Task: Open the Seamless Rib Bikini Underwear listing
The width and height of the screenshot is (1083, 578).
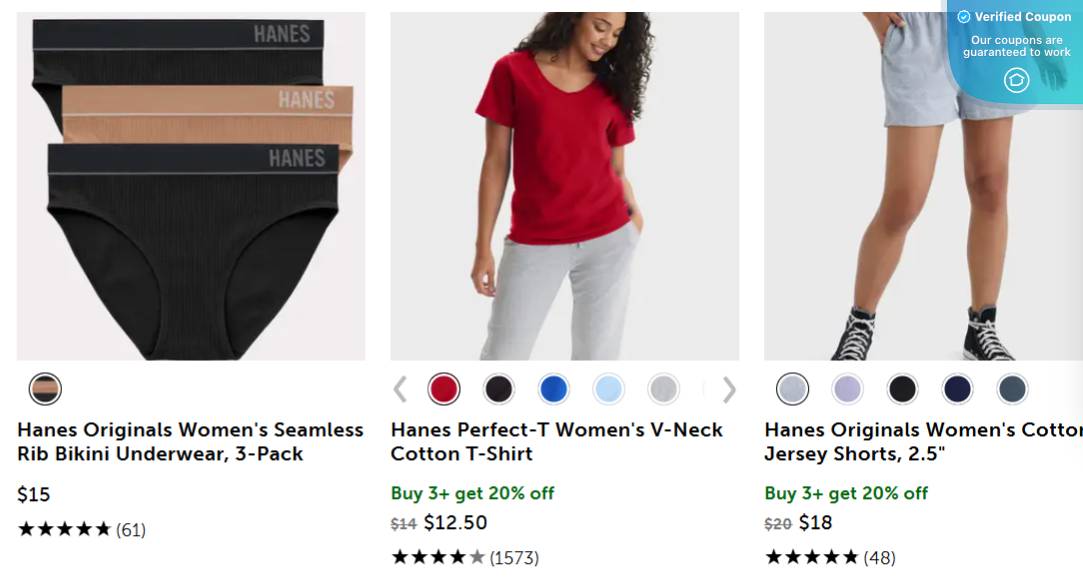Action: [x=189, y=441]
